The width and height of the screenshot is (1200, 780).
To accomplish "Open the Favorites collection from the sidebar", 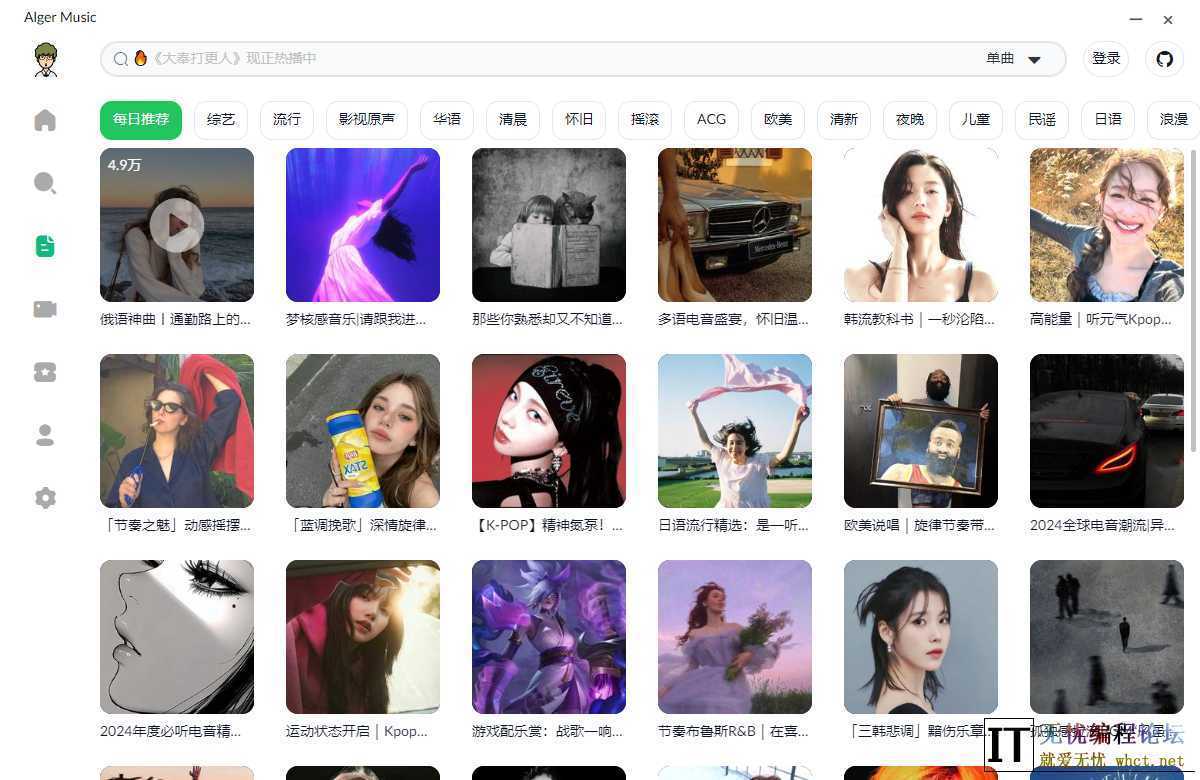I will tap(45, 371).
